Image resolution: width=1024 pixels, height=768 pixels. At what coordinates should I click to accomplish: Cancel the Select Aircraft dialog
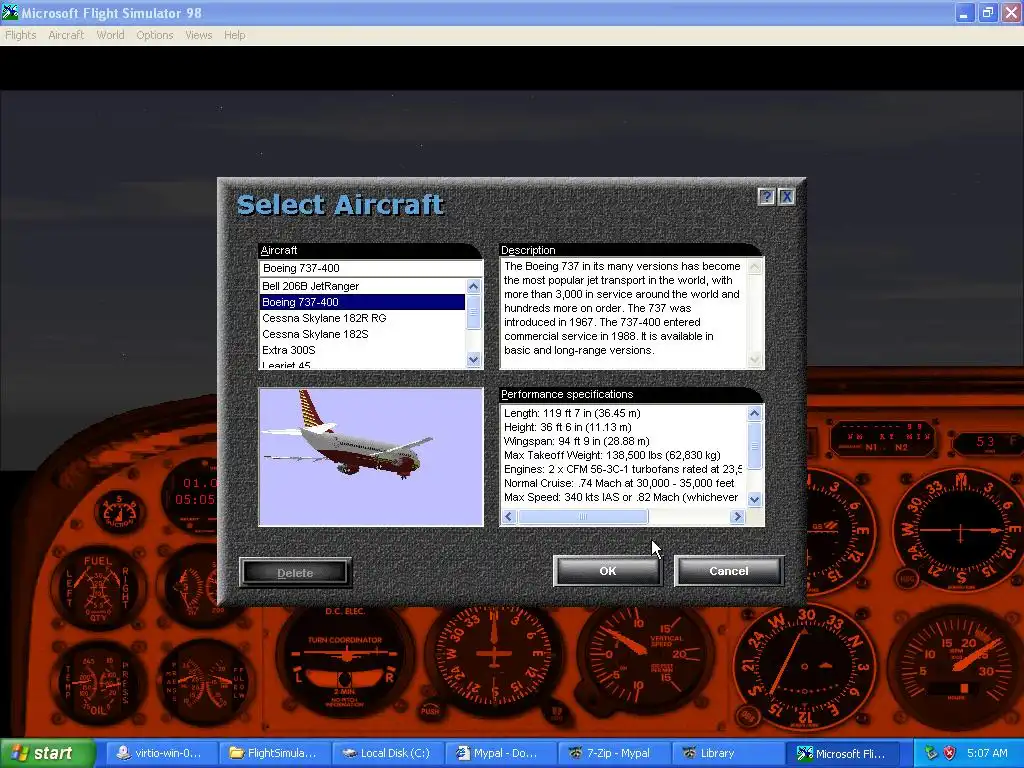point(729,571)
